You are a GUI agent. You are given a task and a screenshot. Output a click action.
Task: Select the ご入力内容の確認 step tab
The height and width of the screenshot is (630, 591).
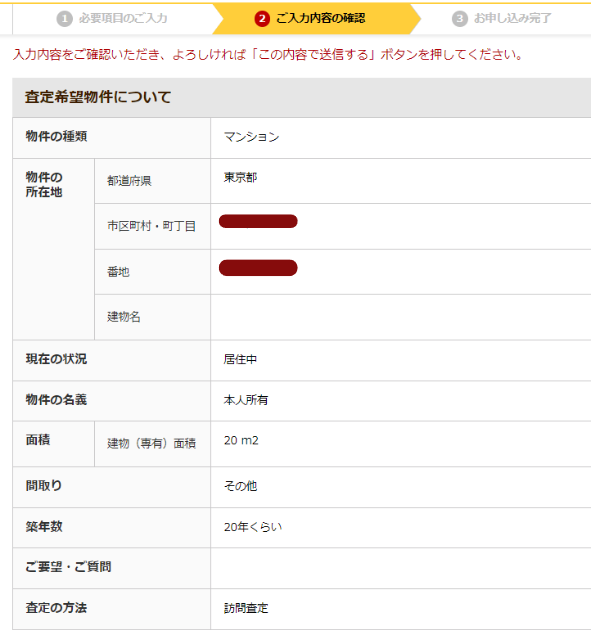point(316,18)
